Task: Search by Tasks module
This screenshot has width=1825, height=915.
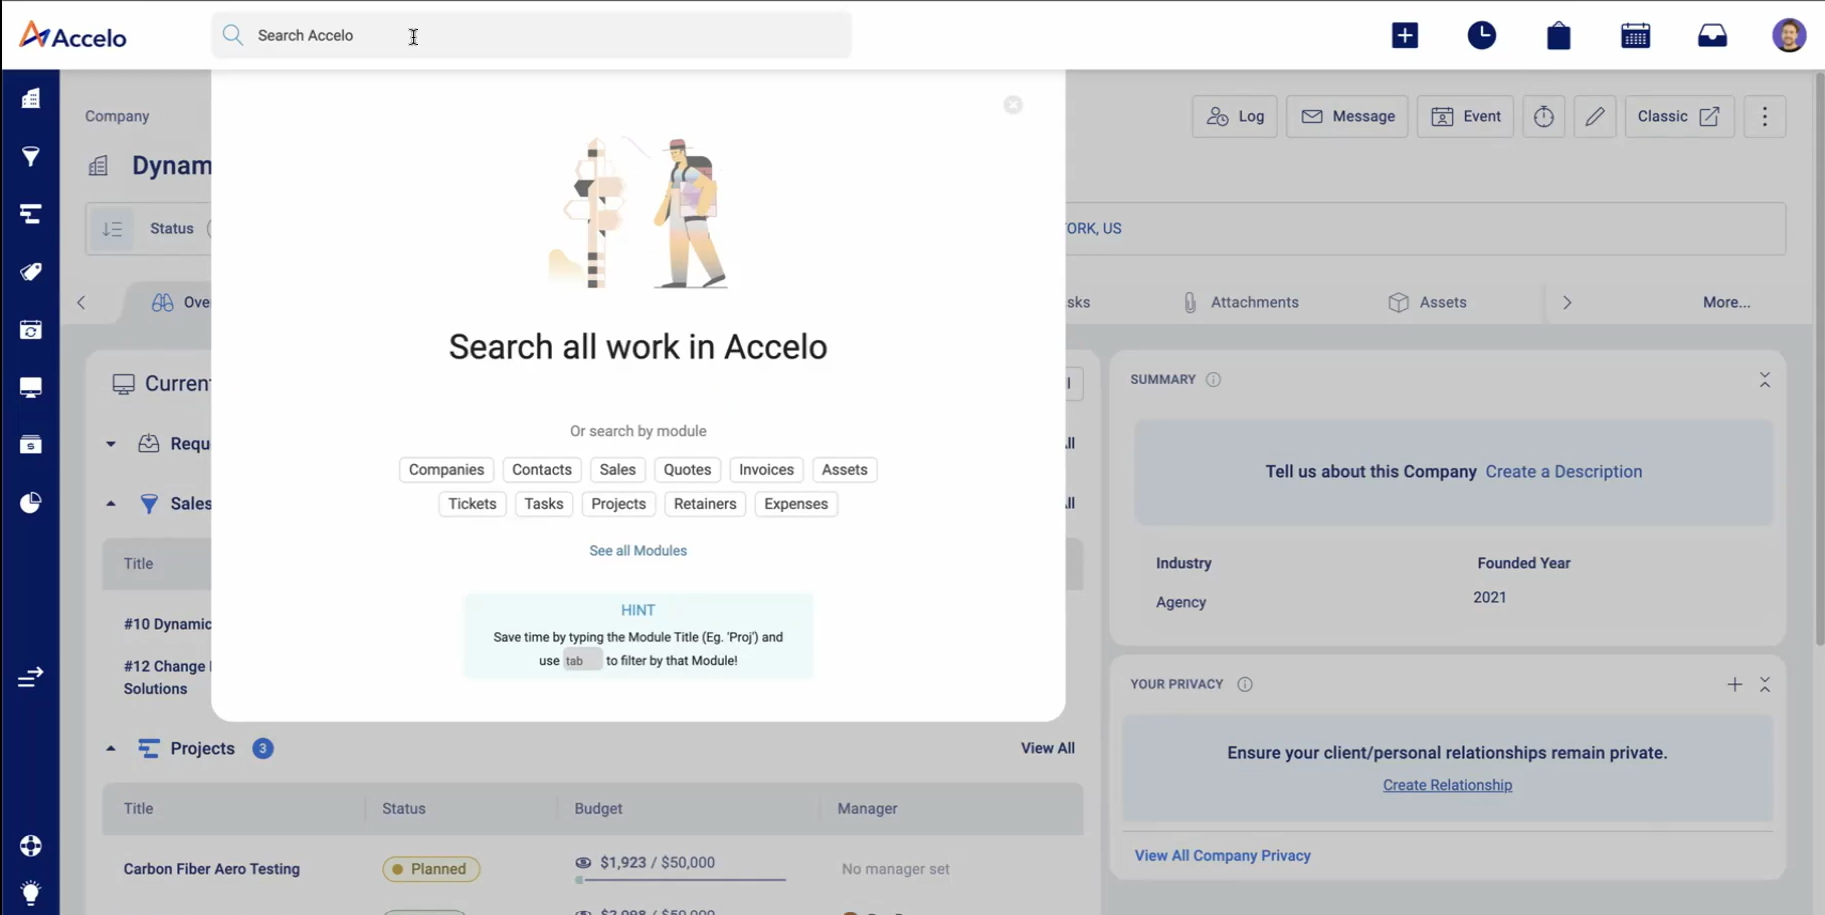Action: click(x=544, y=504)
